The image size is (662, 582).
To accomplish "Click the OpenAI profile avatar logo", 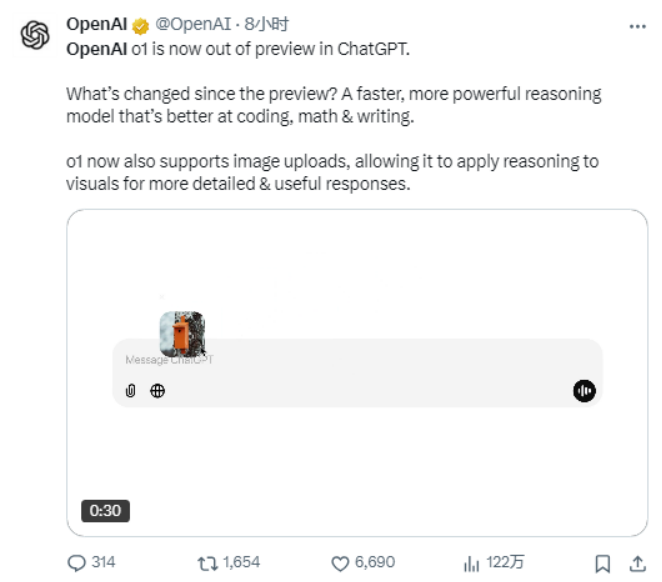I will (x=35, y=36).
